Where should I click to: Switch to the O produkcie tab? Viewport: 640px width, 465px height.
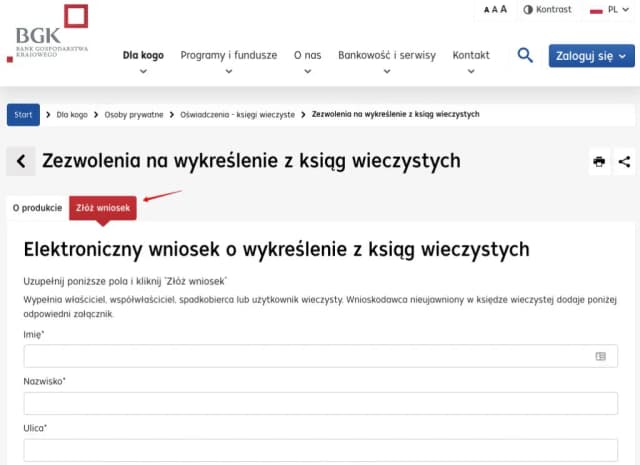[x=36, y=208]
